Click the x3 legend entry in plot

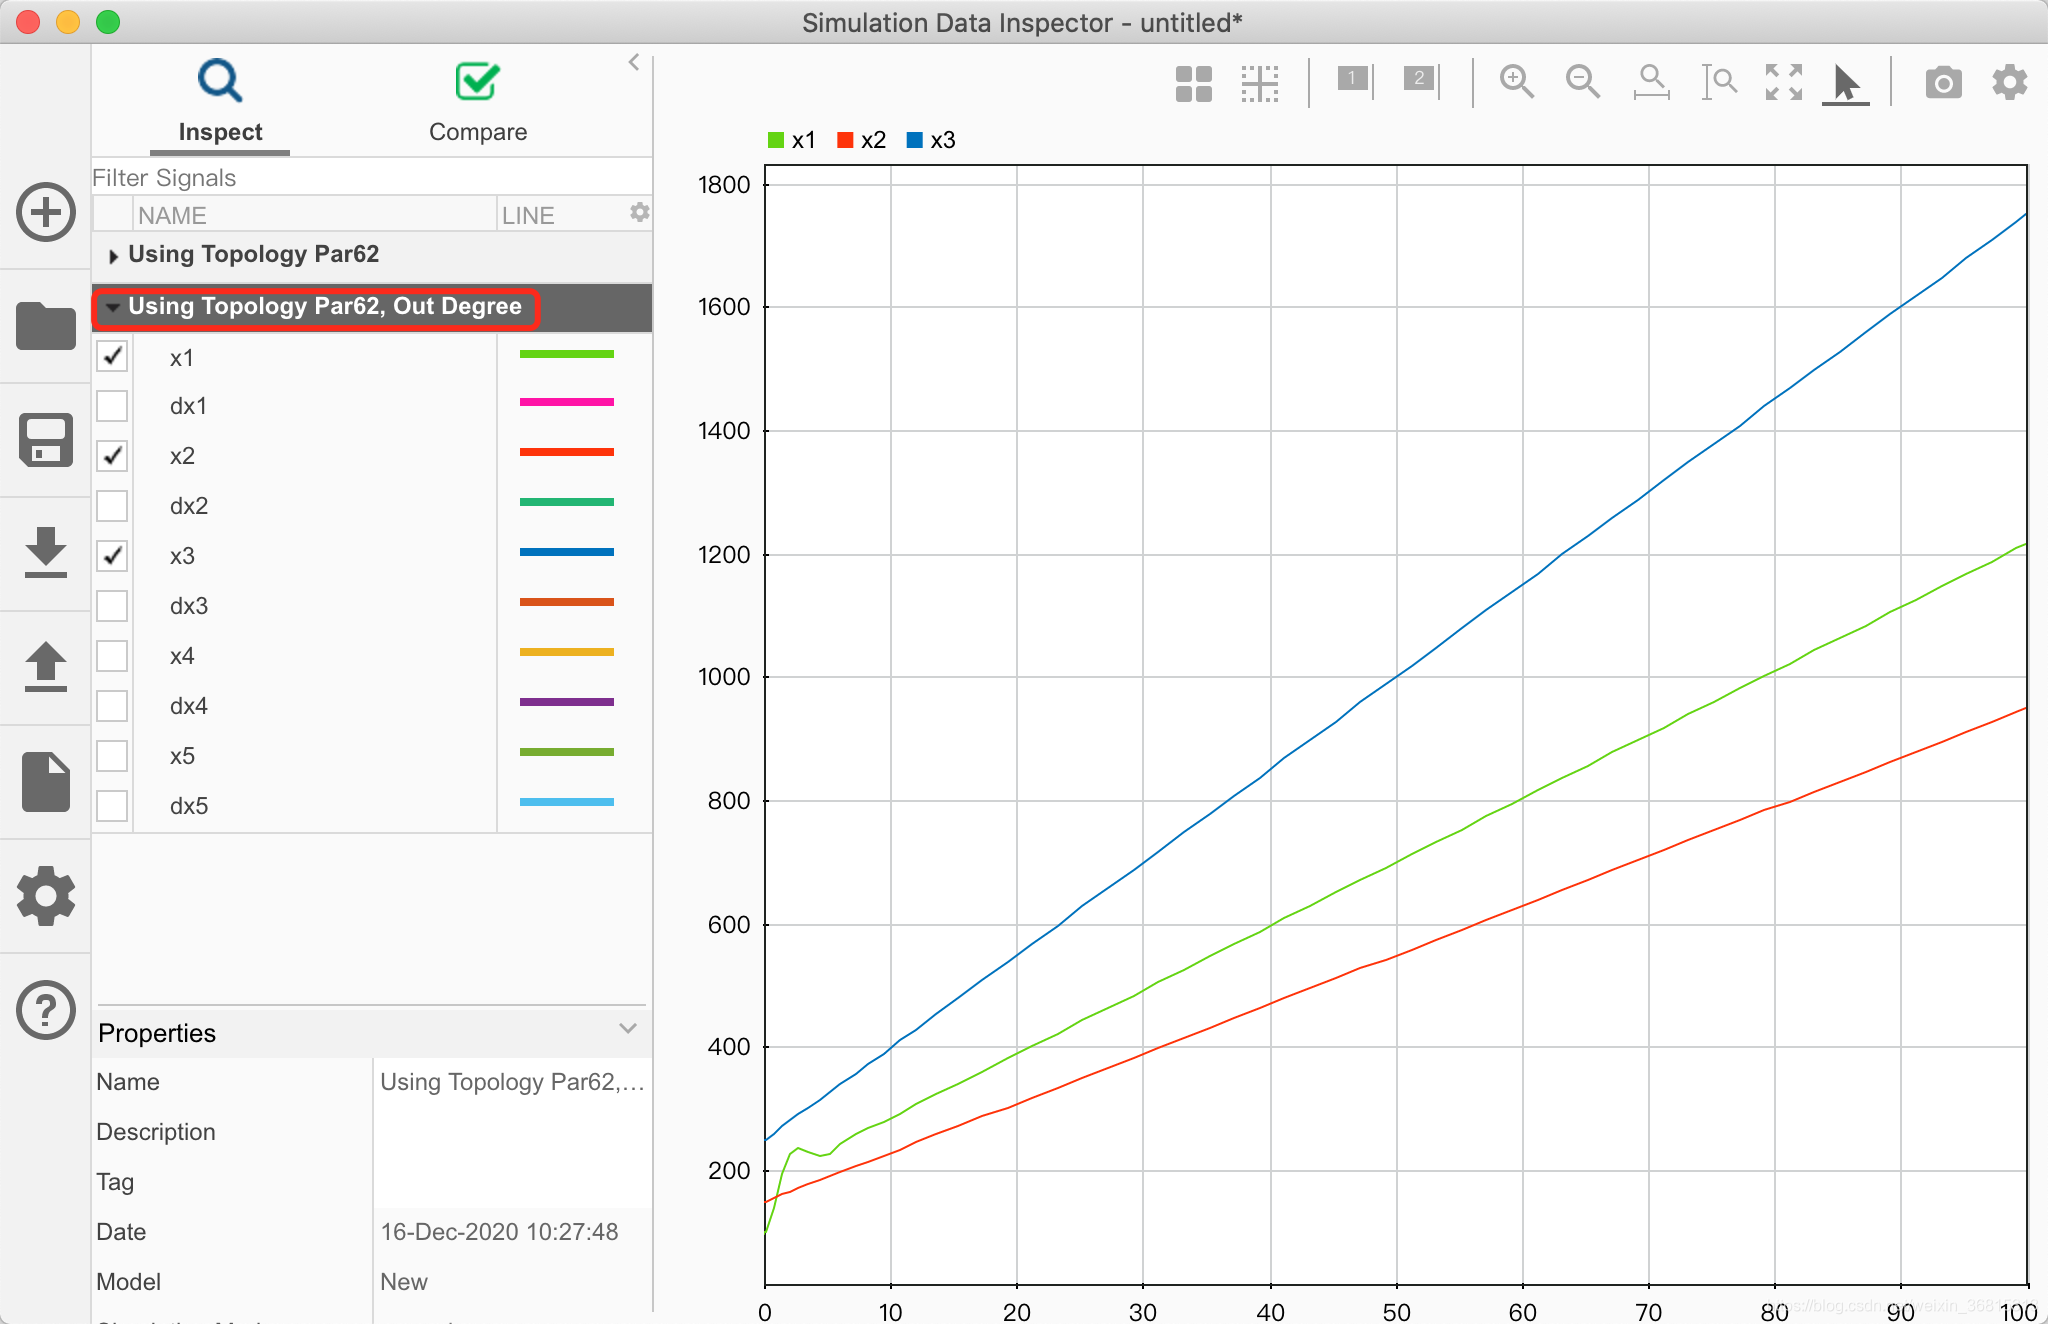[x=931, y=140]
